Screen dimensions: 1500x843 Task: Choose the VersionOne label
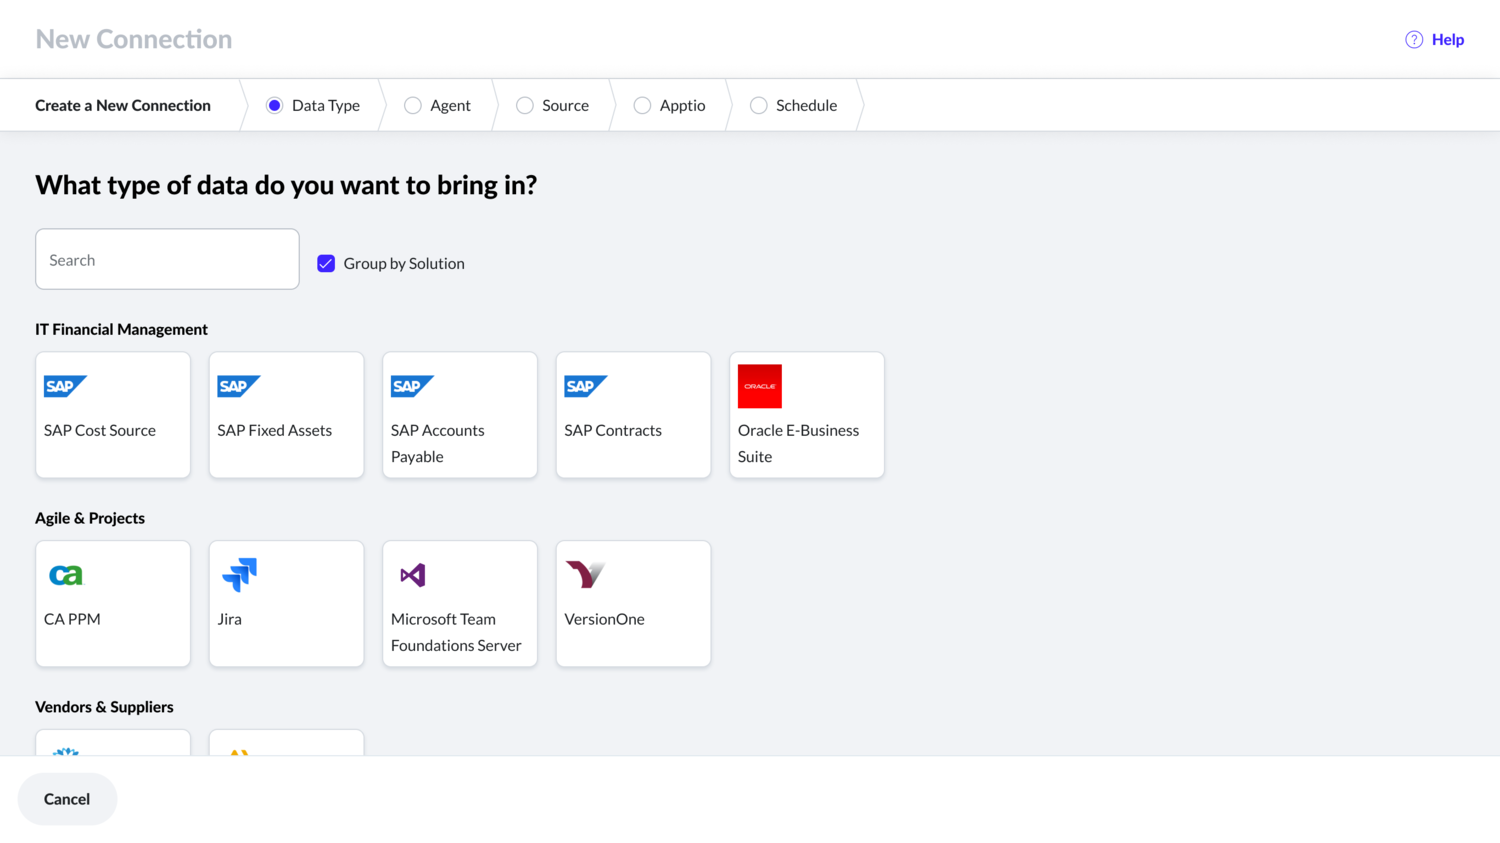(x=604, y=619)
